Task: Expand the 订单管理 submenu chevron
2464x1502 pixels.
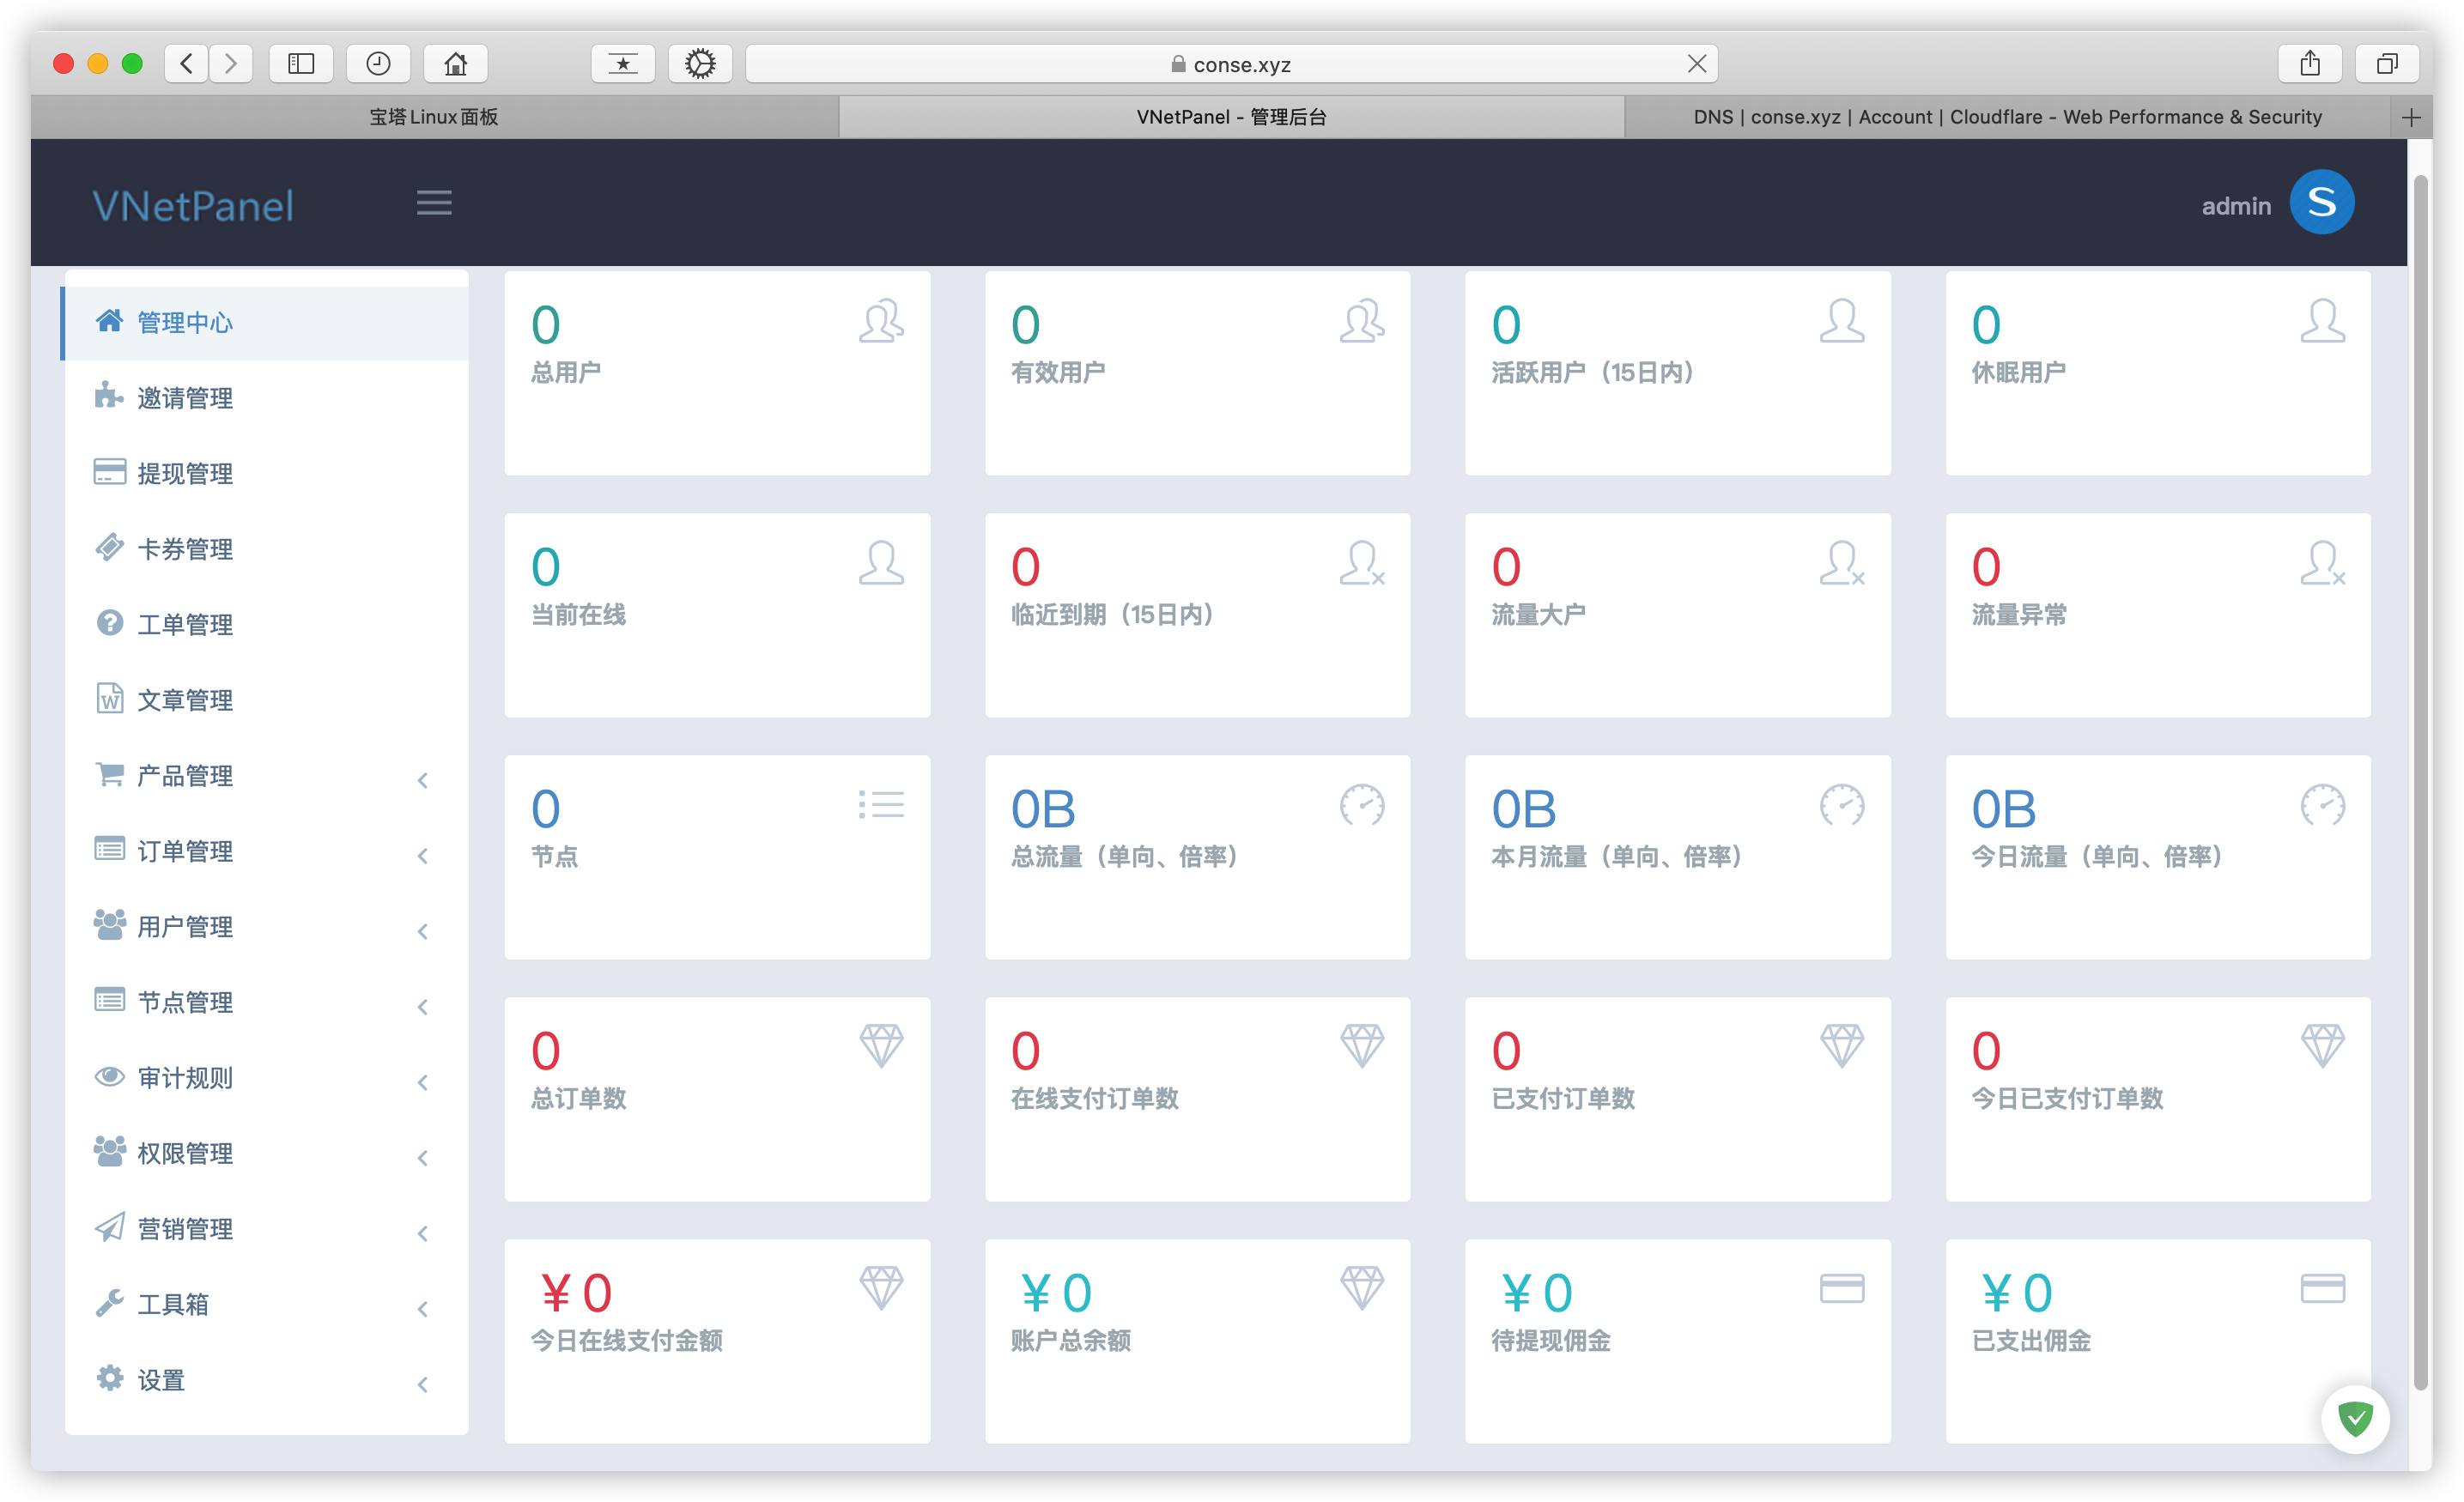Action: tap(423, 856)
